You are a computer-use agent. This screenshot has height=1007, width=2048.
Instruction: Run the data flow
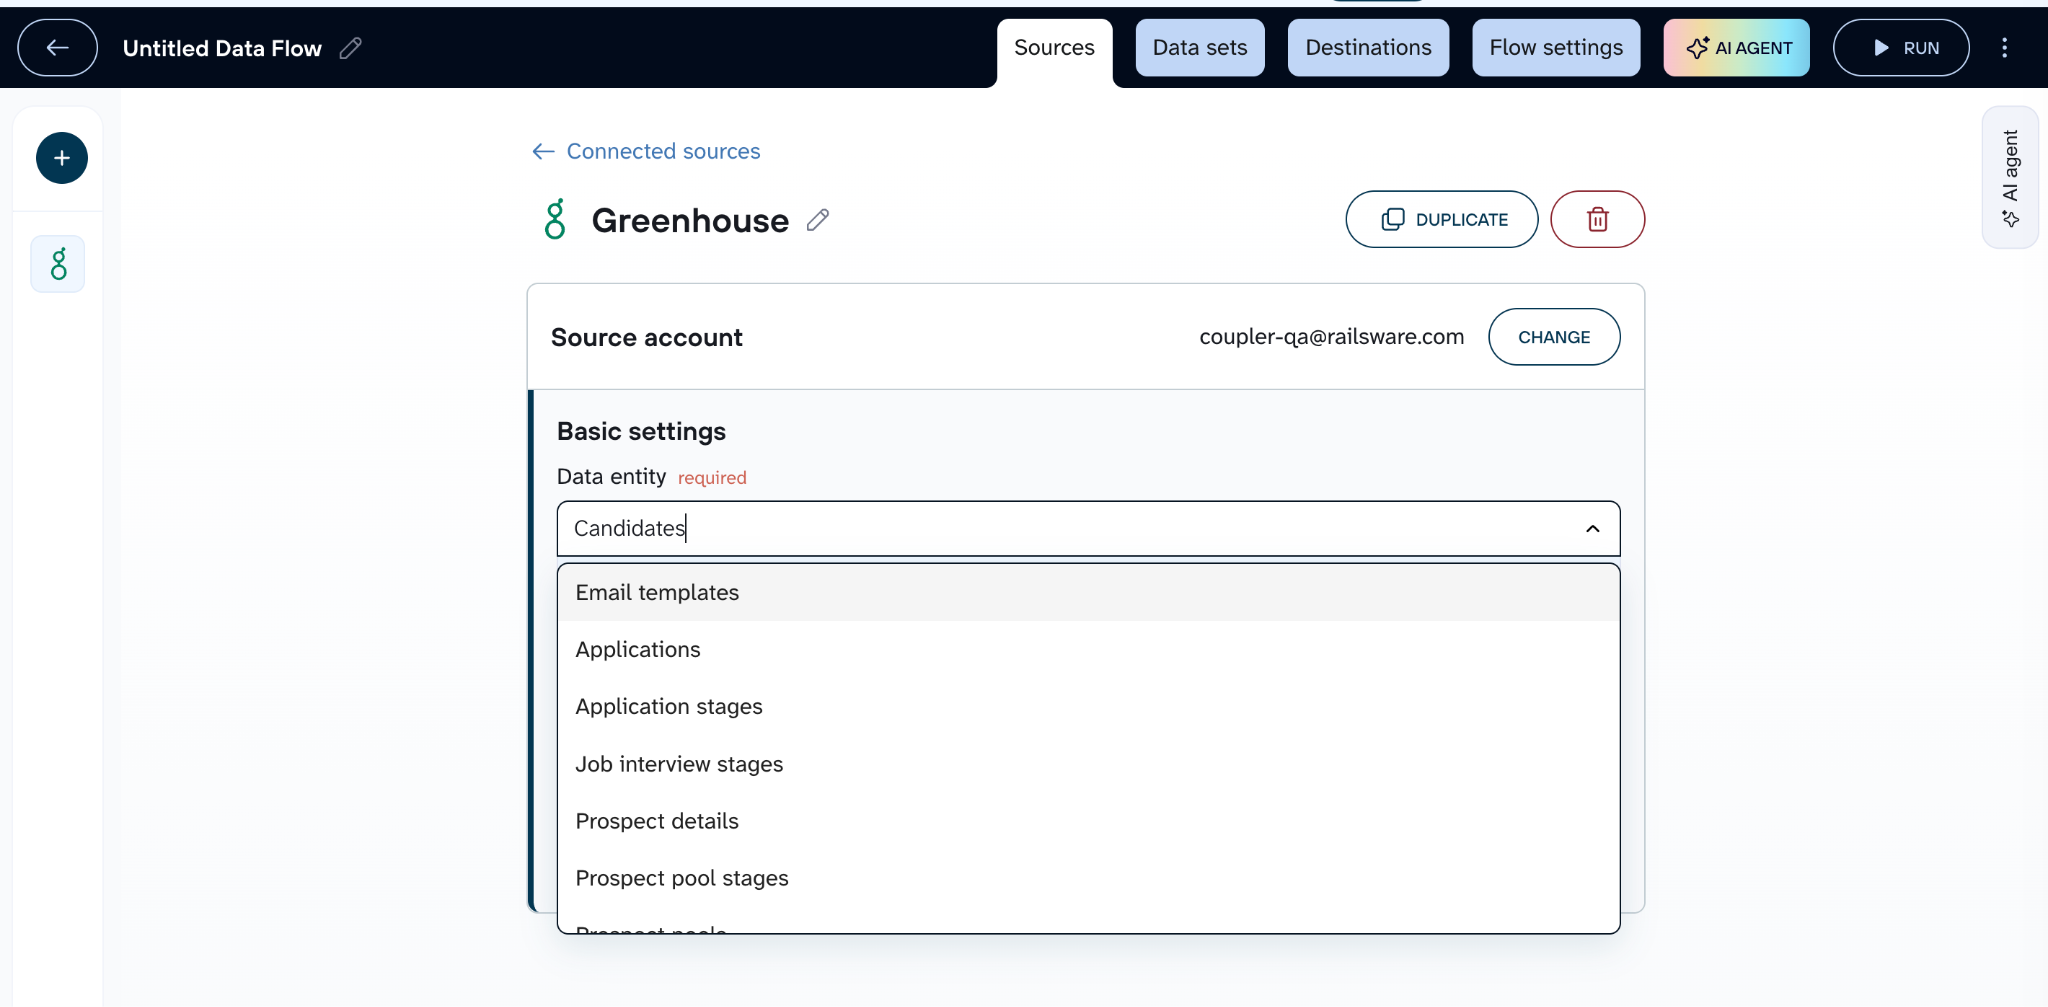coord(1901,48)
